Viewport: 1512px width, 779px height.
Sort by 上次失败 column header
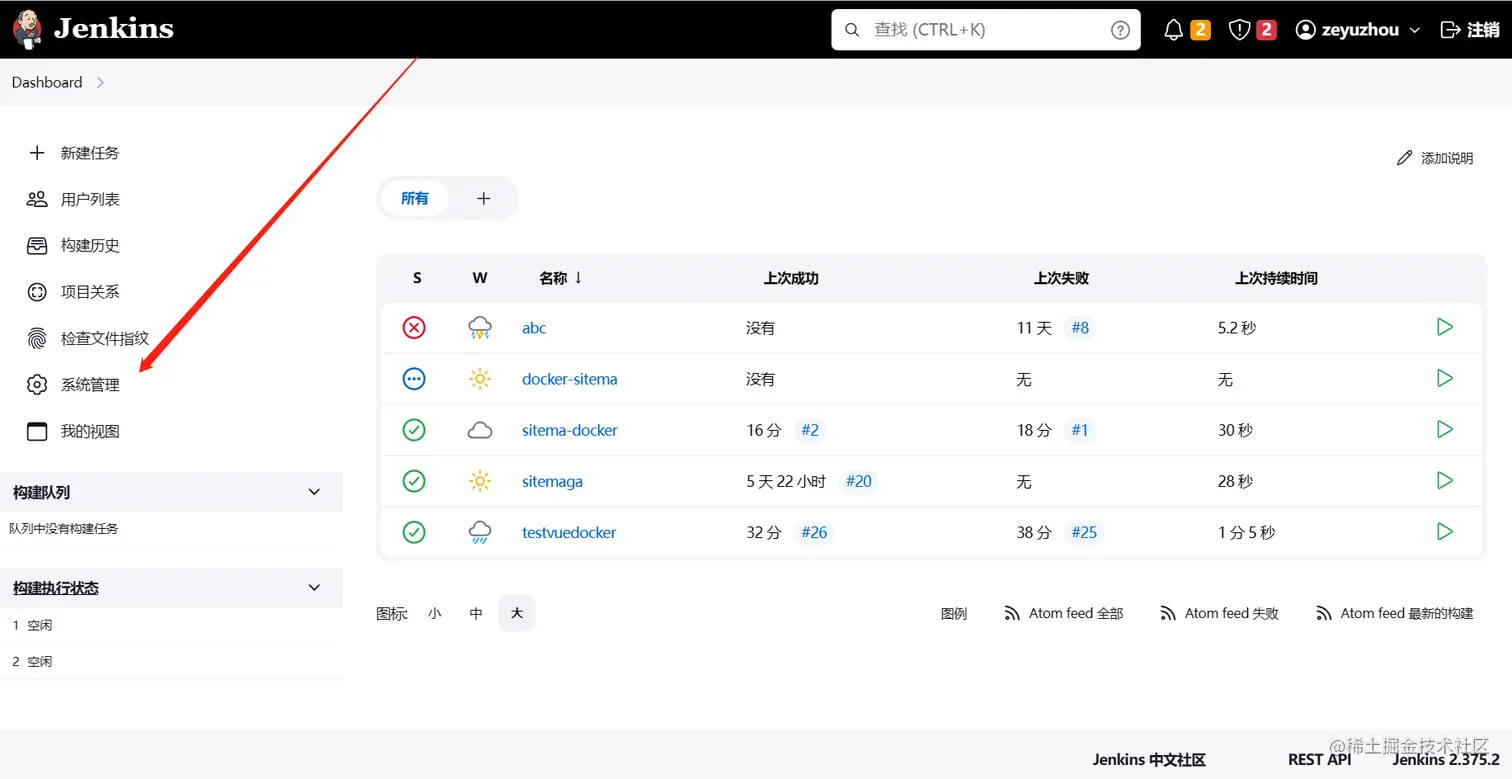point(1061,279)
